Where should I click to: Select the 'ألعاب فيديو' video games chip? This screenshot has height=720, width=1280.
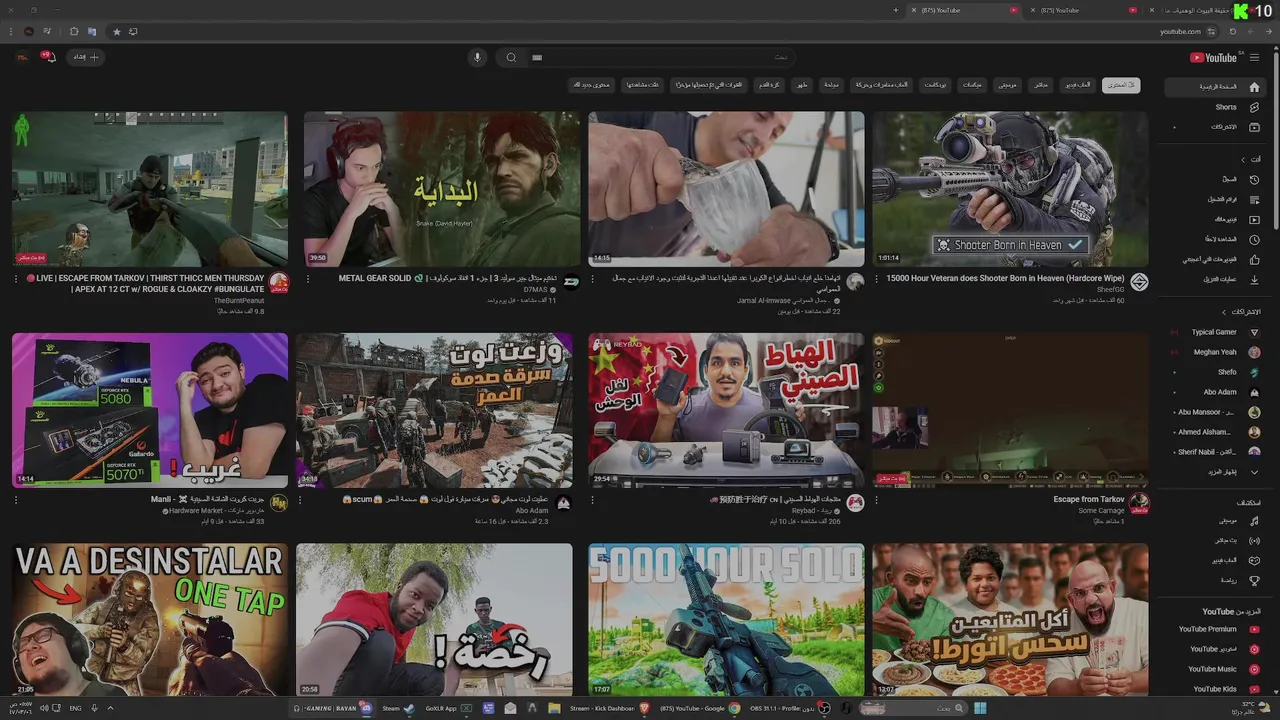(x=1077, y=85)
